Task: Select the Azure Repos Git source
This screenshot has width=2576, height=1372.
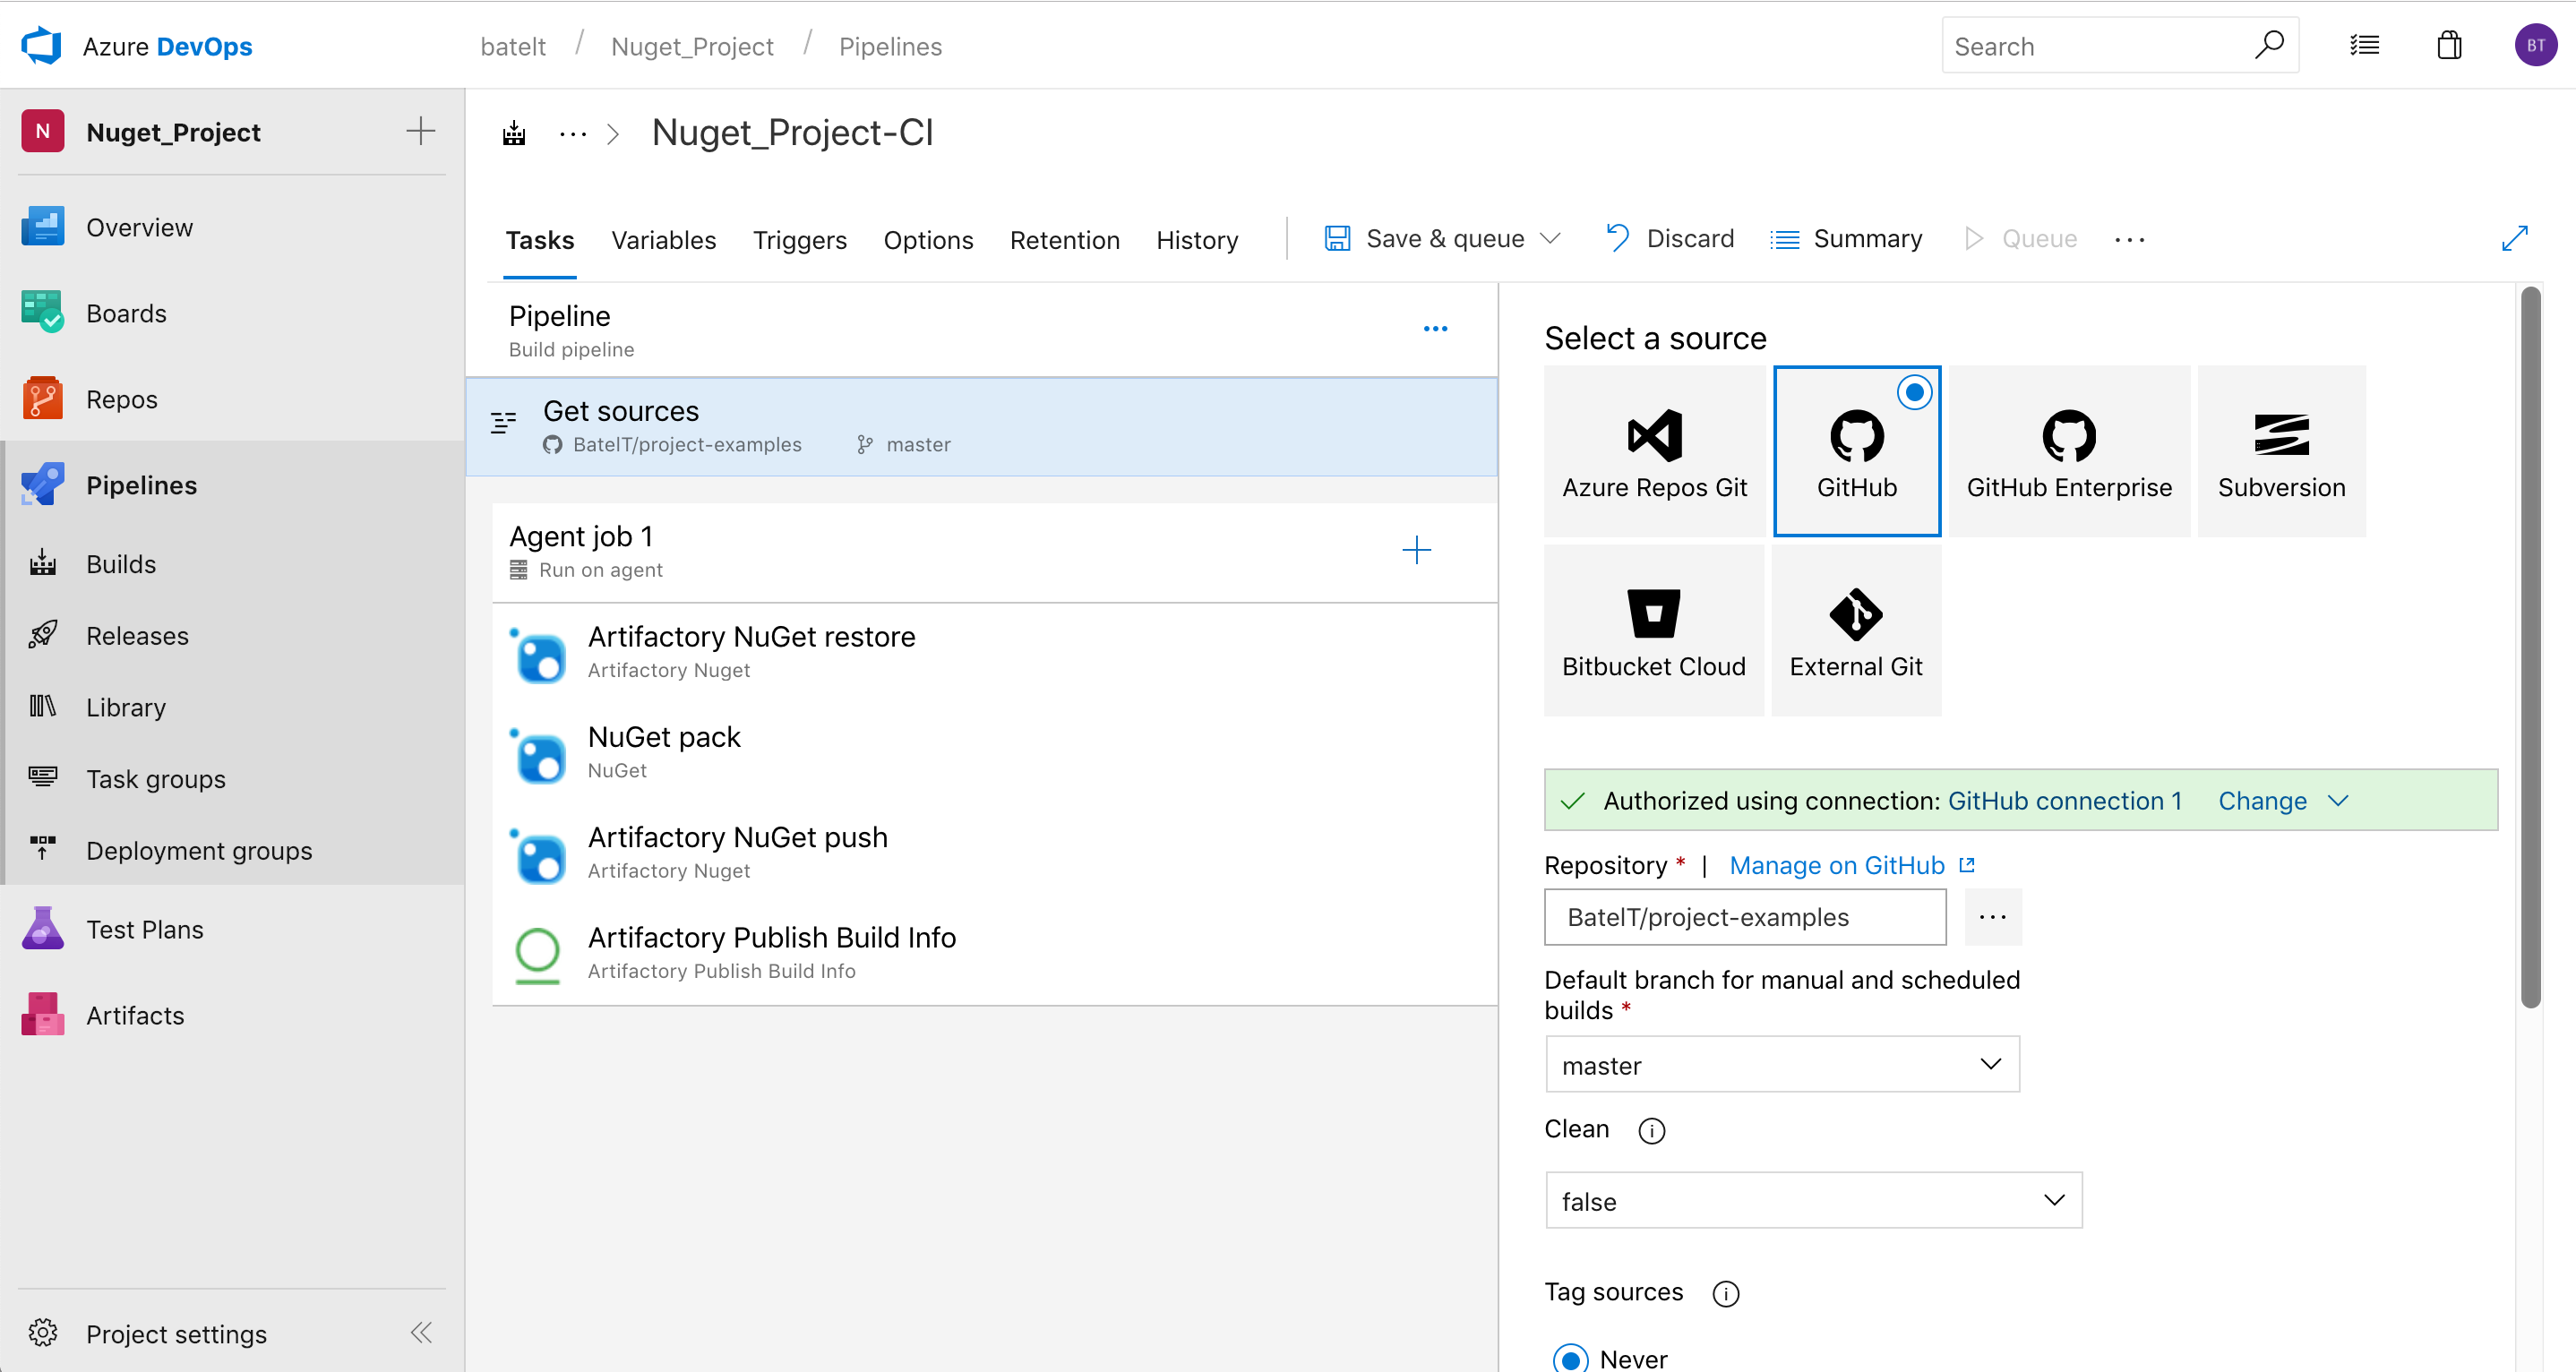Action: [x=1654, y=451]
